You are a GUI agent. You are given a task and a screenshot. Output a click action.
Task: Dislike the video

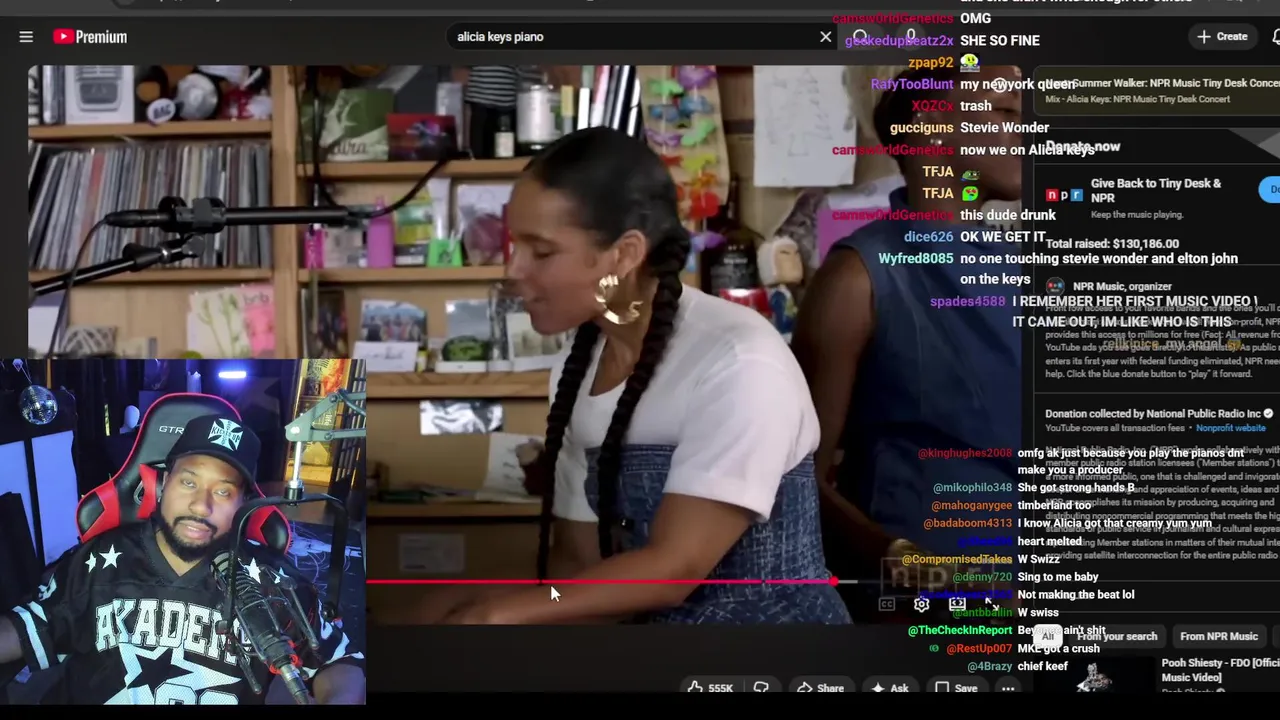point(761,688)
